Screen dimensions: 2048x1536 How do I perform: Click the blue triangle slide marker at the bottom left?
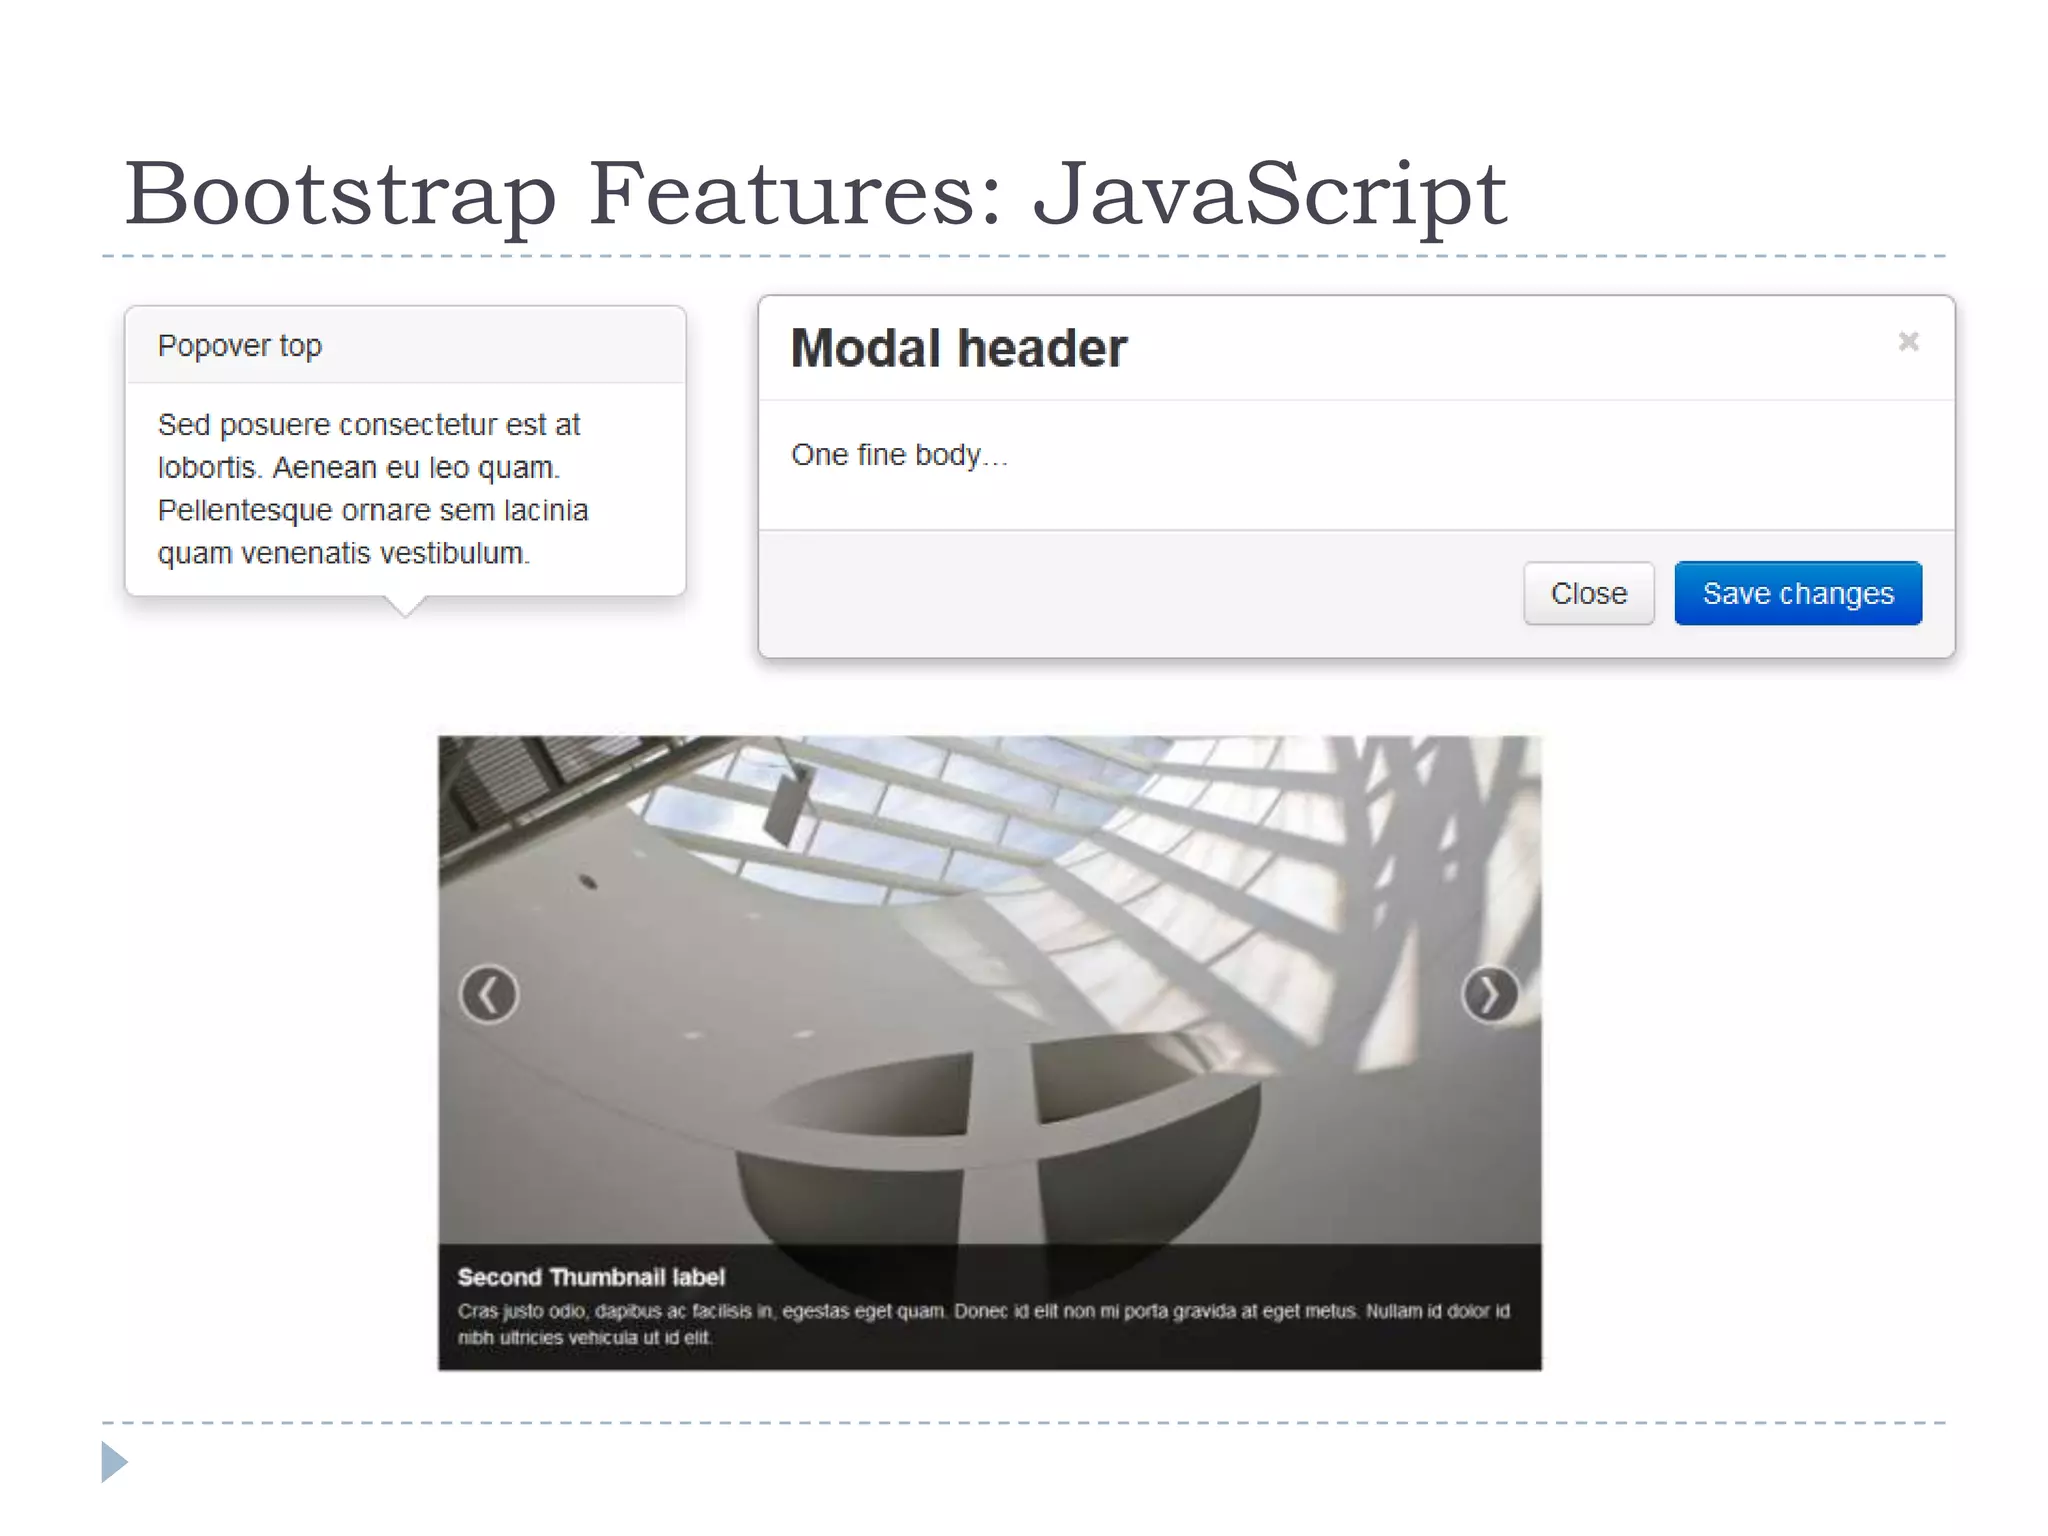(x=115, y=1462)
